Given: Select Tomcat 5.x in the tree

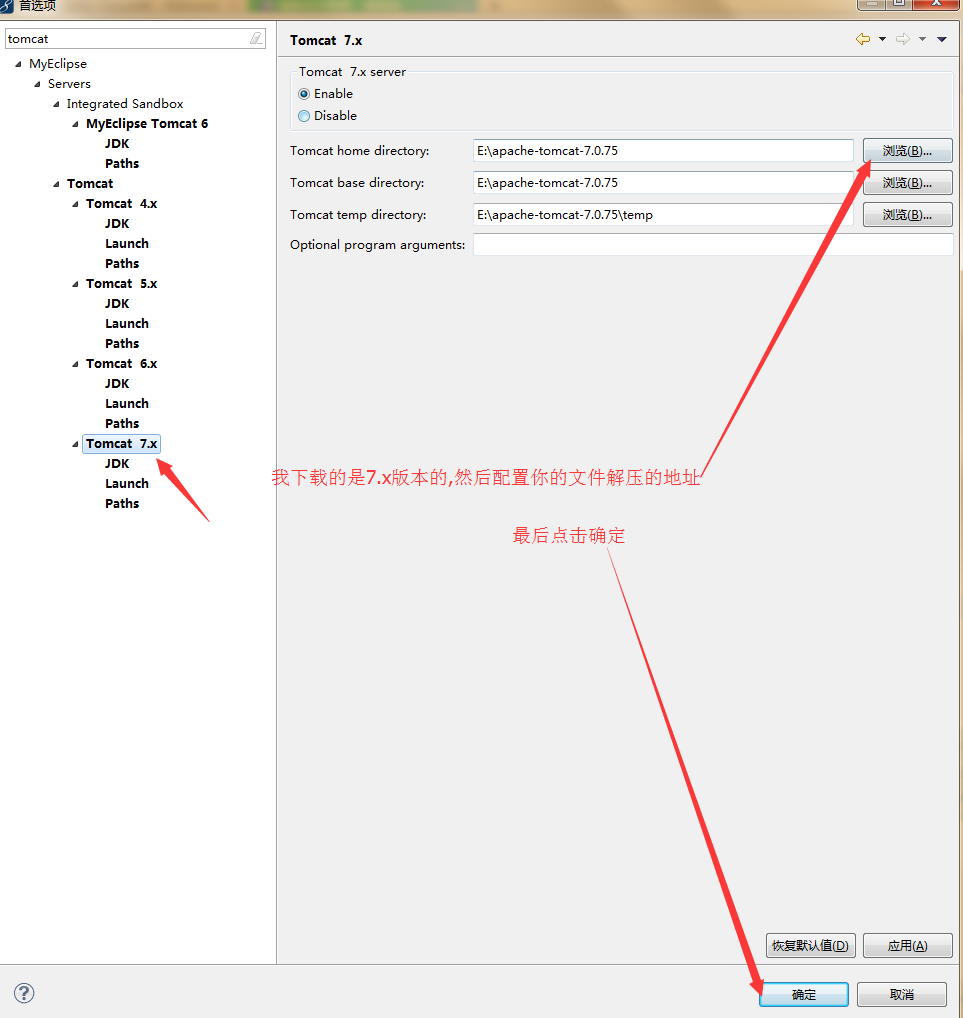Looking at the screenshot, I should 121,284.
